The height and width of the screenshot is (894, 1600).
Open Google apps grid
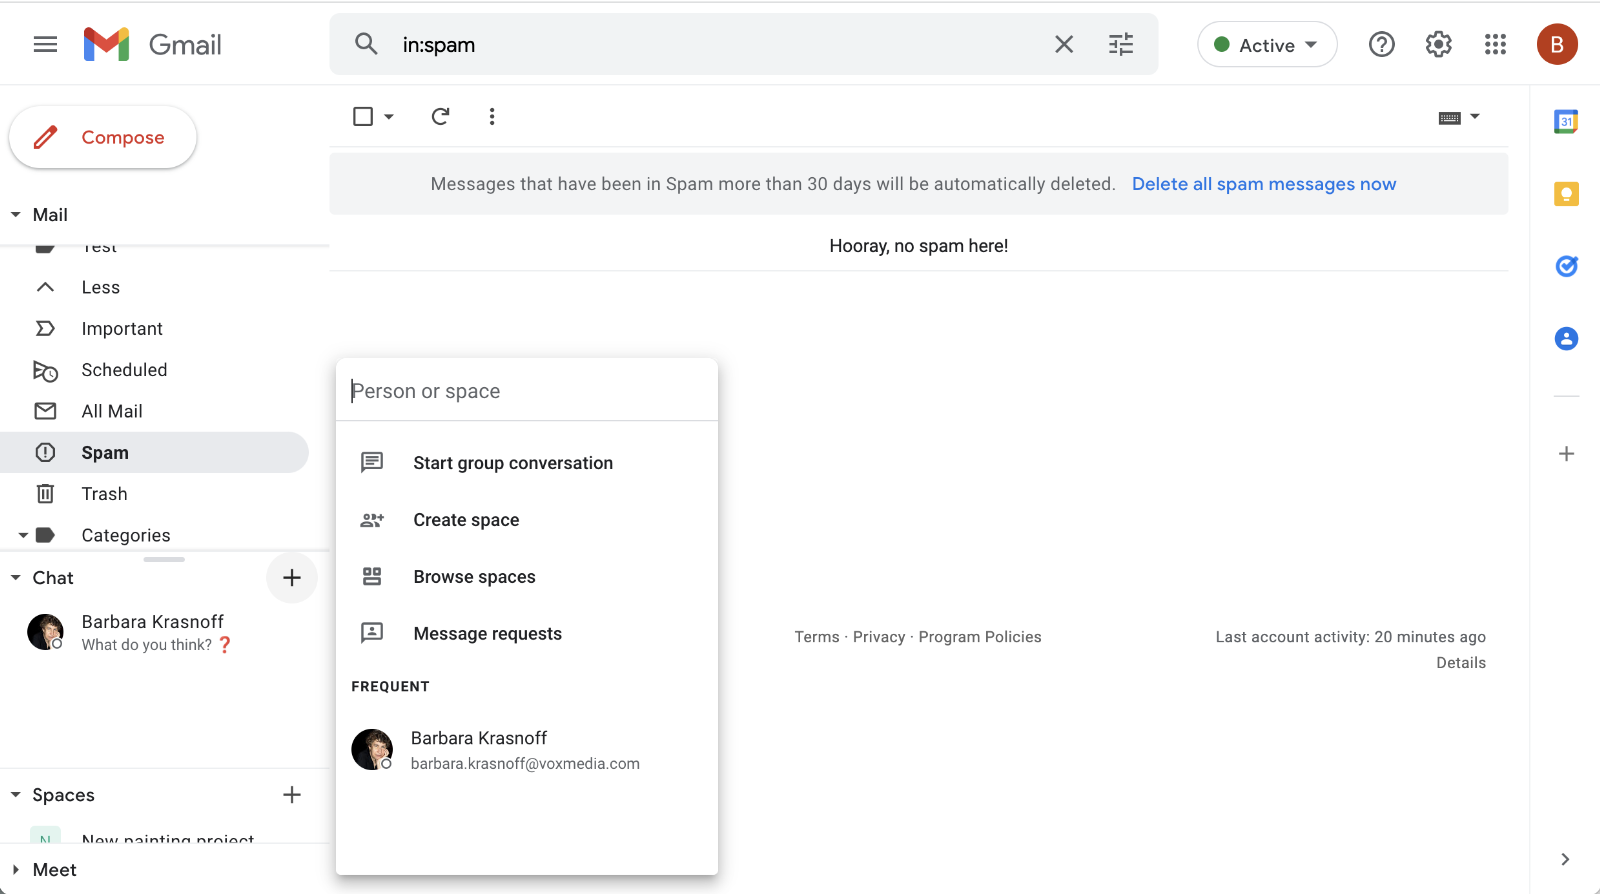click(1495, 44)
